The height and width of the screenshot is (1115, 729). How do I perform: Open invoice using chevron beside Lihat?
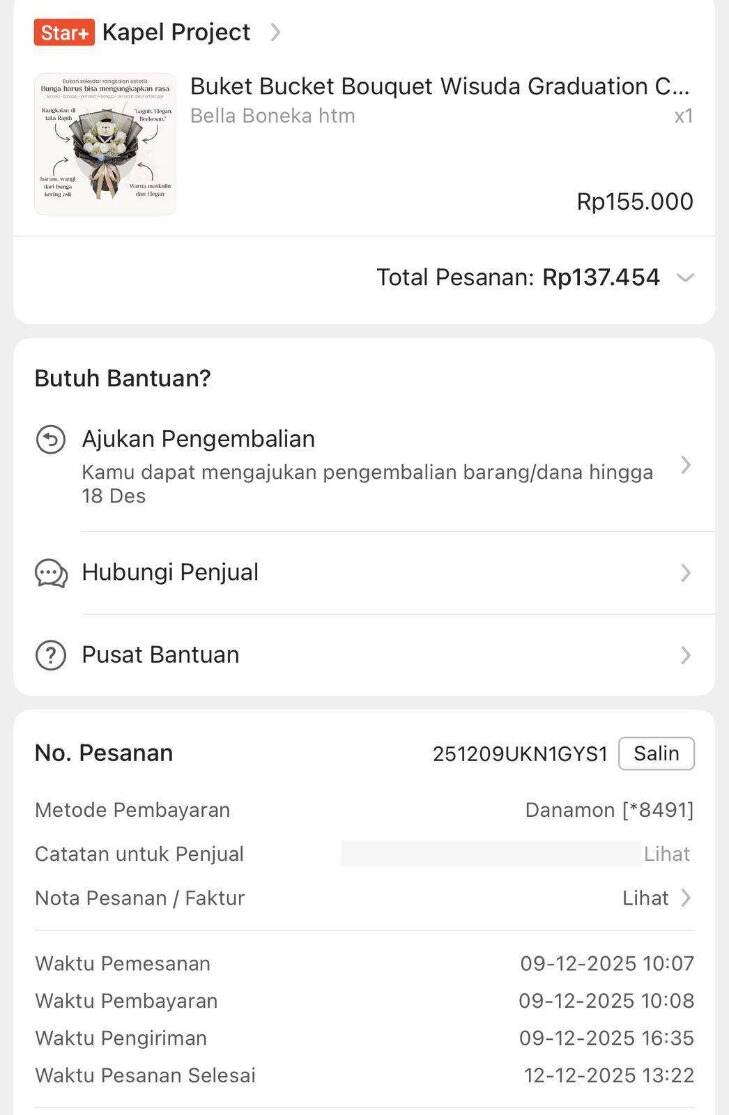tap(686, 898)
